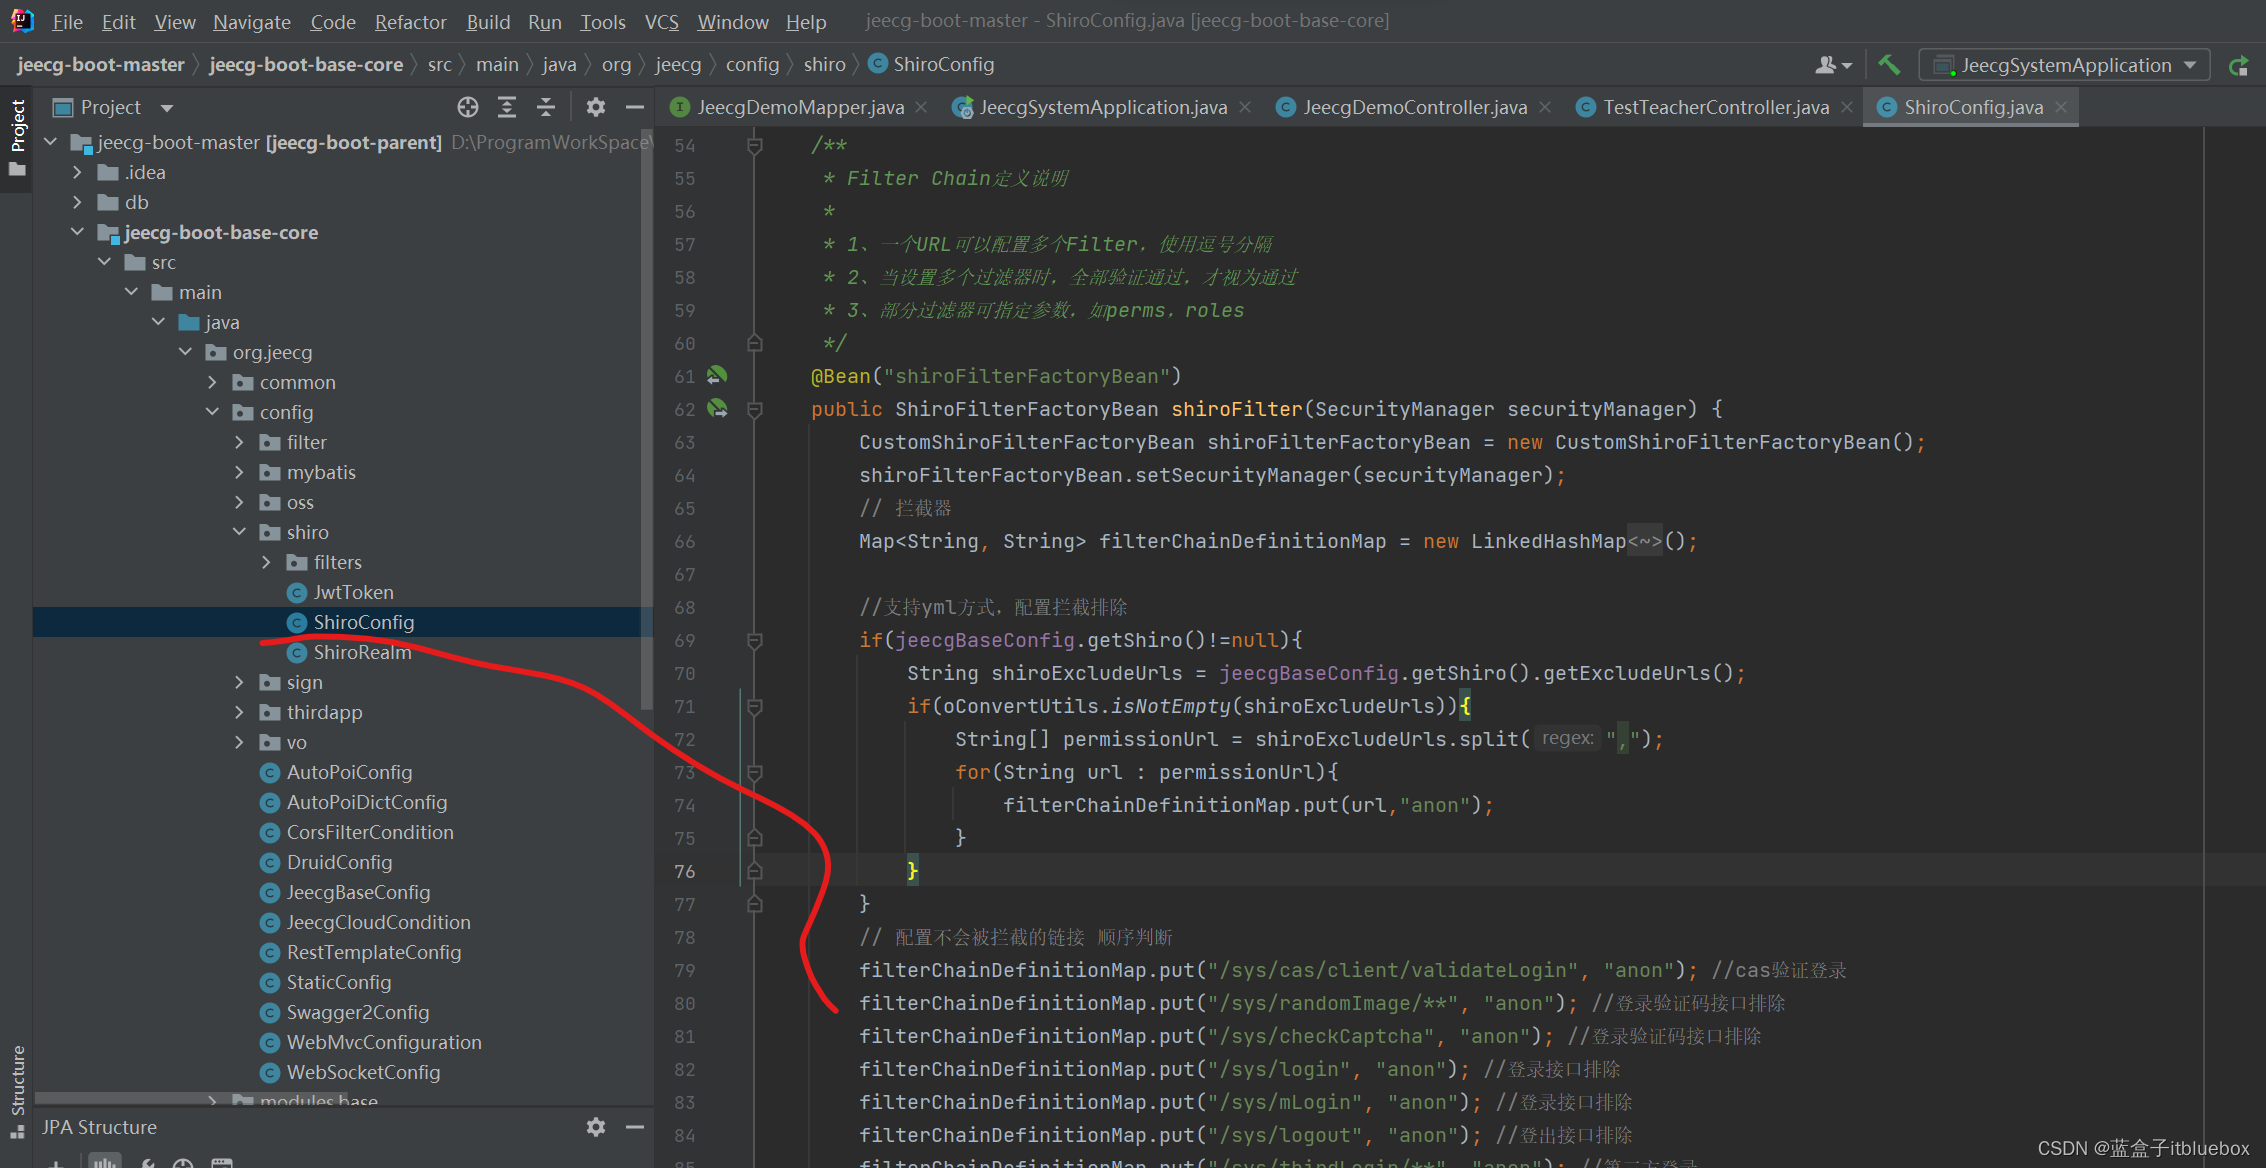Click the Collapse All icon in Project toolbar
2266x1168 pixels.
545,107
